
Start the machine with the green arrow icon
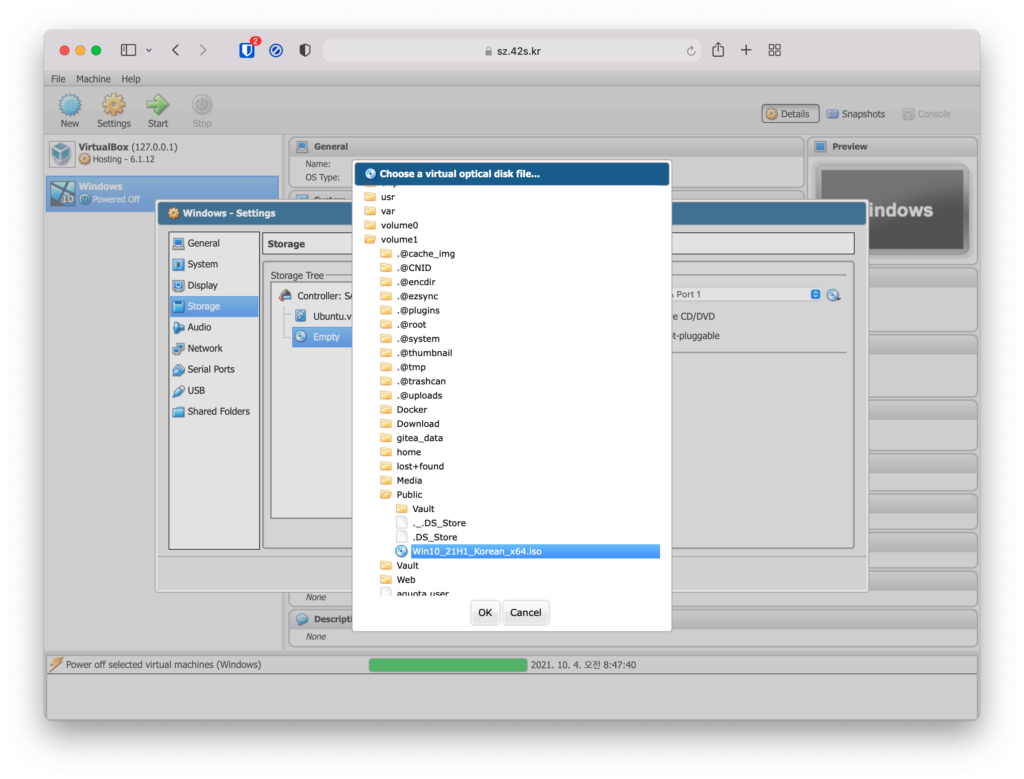tap(157, 104)
